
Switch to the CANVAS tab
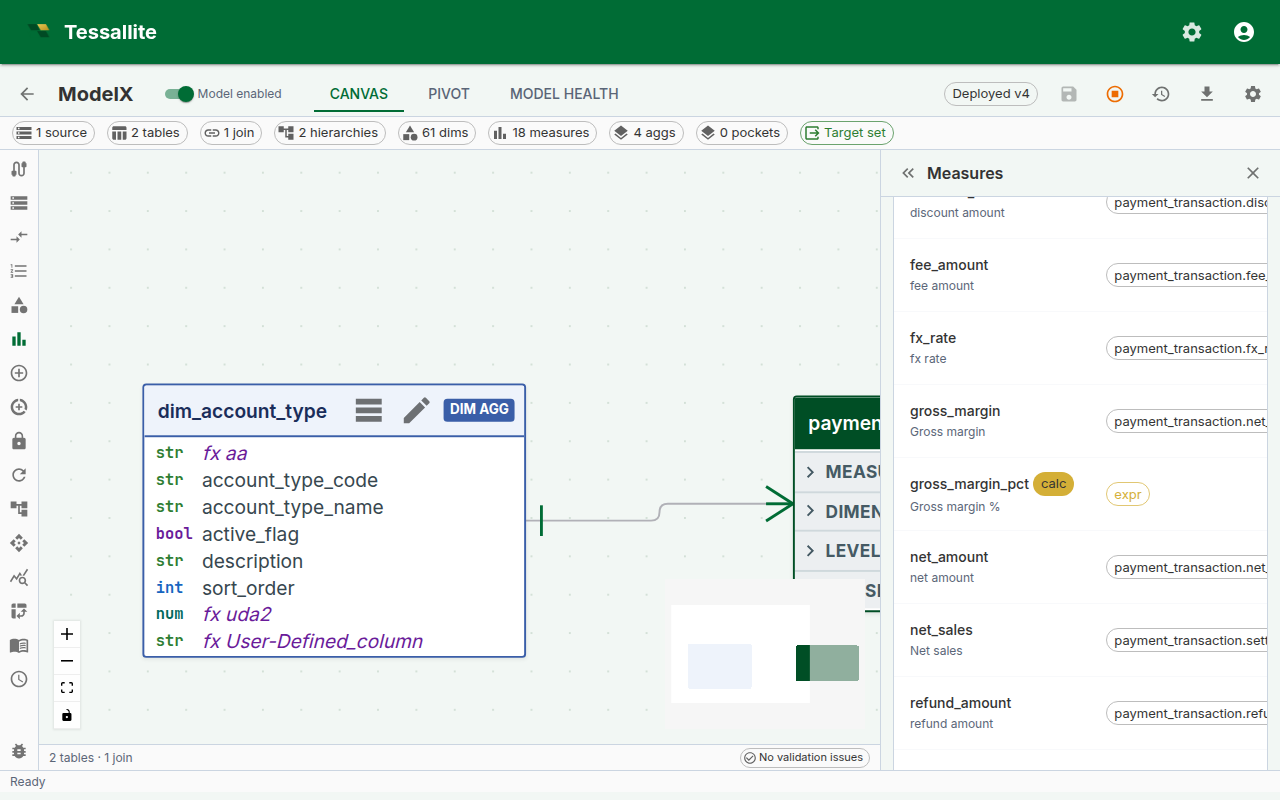[359, 94]
